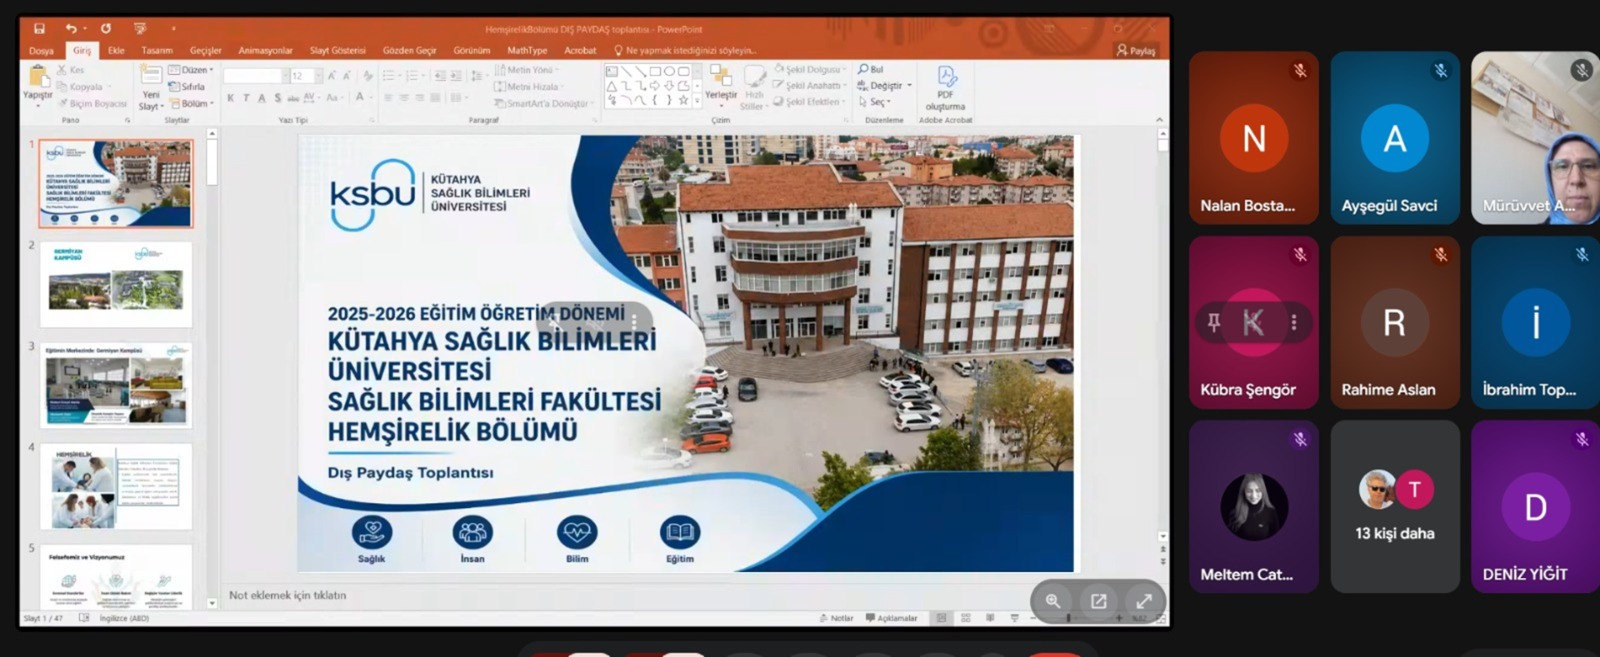Select the star shape in the shapes gallery
This screenshot has height=657, width=1600.
point(683,100)
